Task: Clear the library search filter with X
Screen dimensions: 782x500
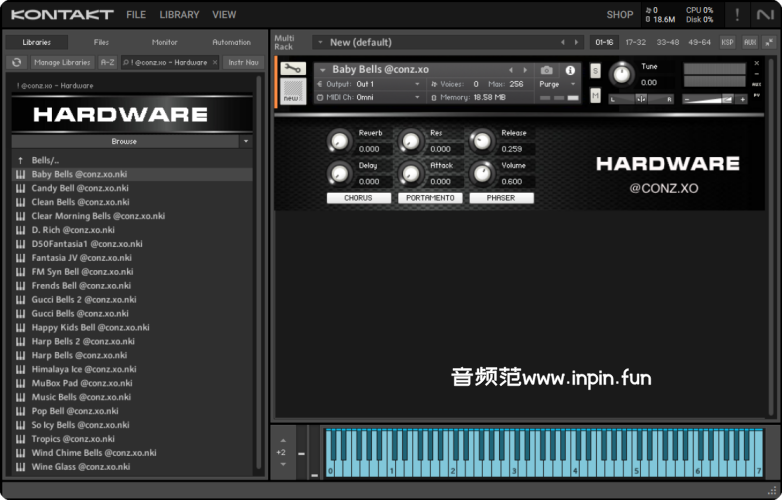Action: (215, 62)
